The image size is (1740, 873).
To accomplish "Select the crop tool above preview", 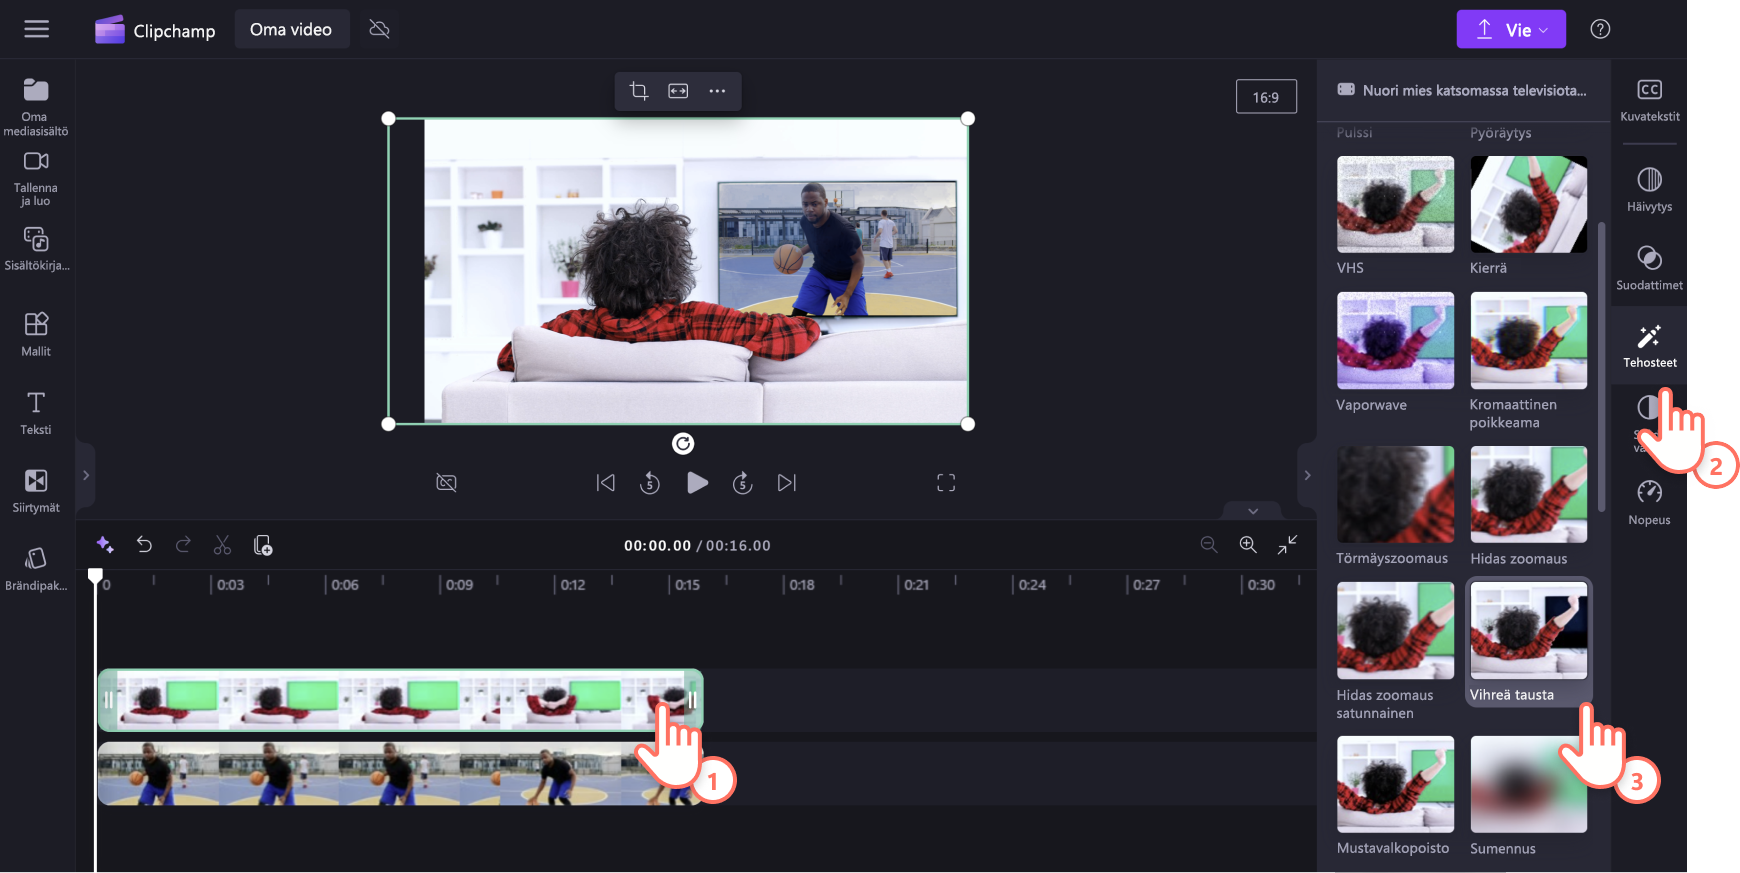I will (x=639, y=91).
